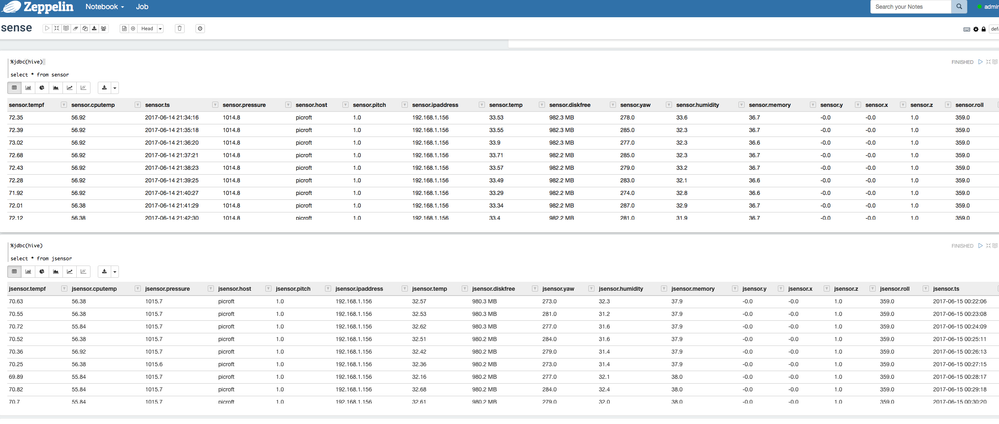Select table view for sensor results

pyautogui.click(x=14, y=88)
